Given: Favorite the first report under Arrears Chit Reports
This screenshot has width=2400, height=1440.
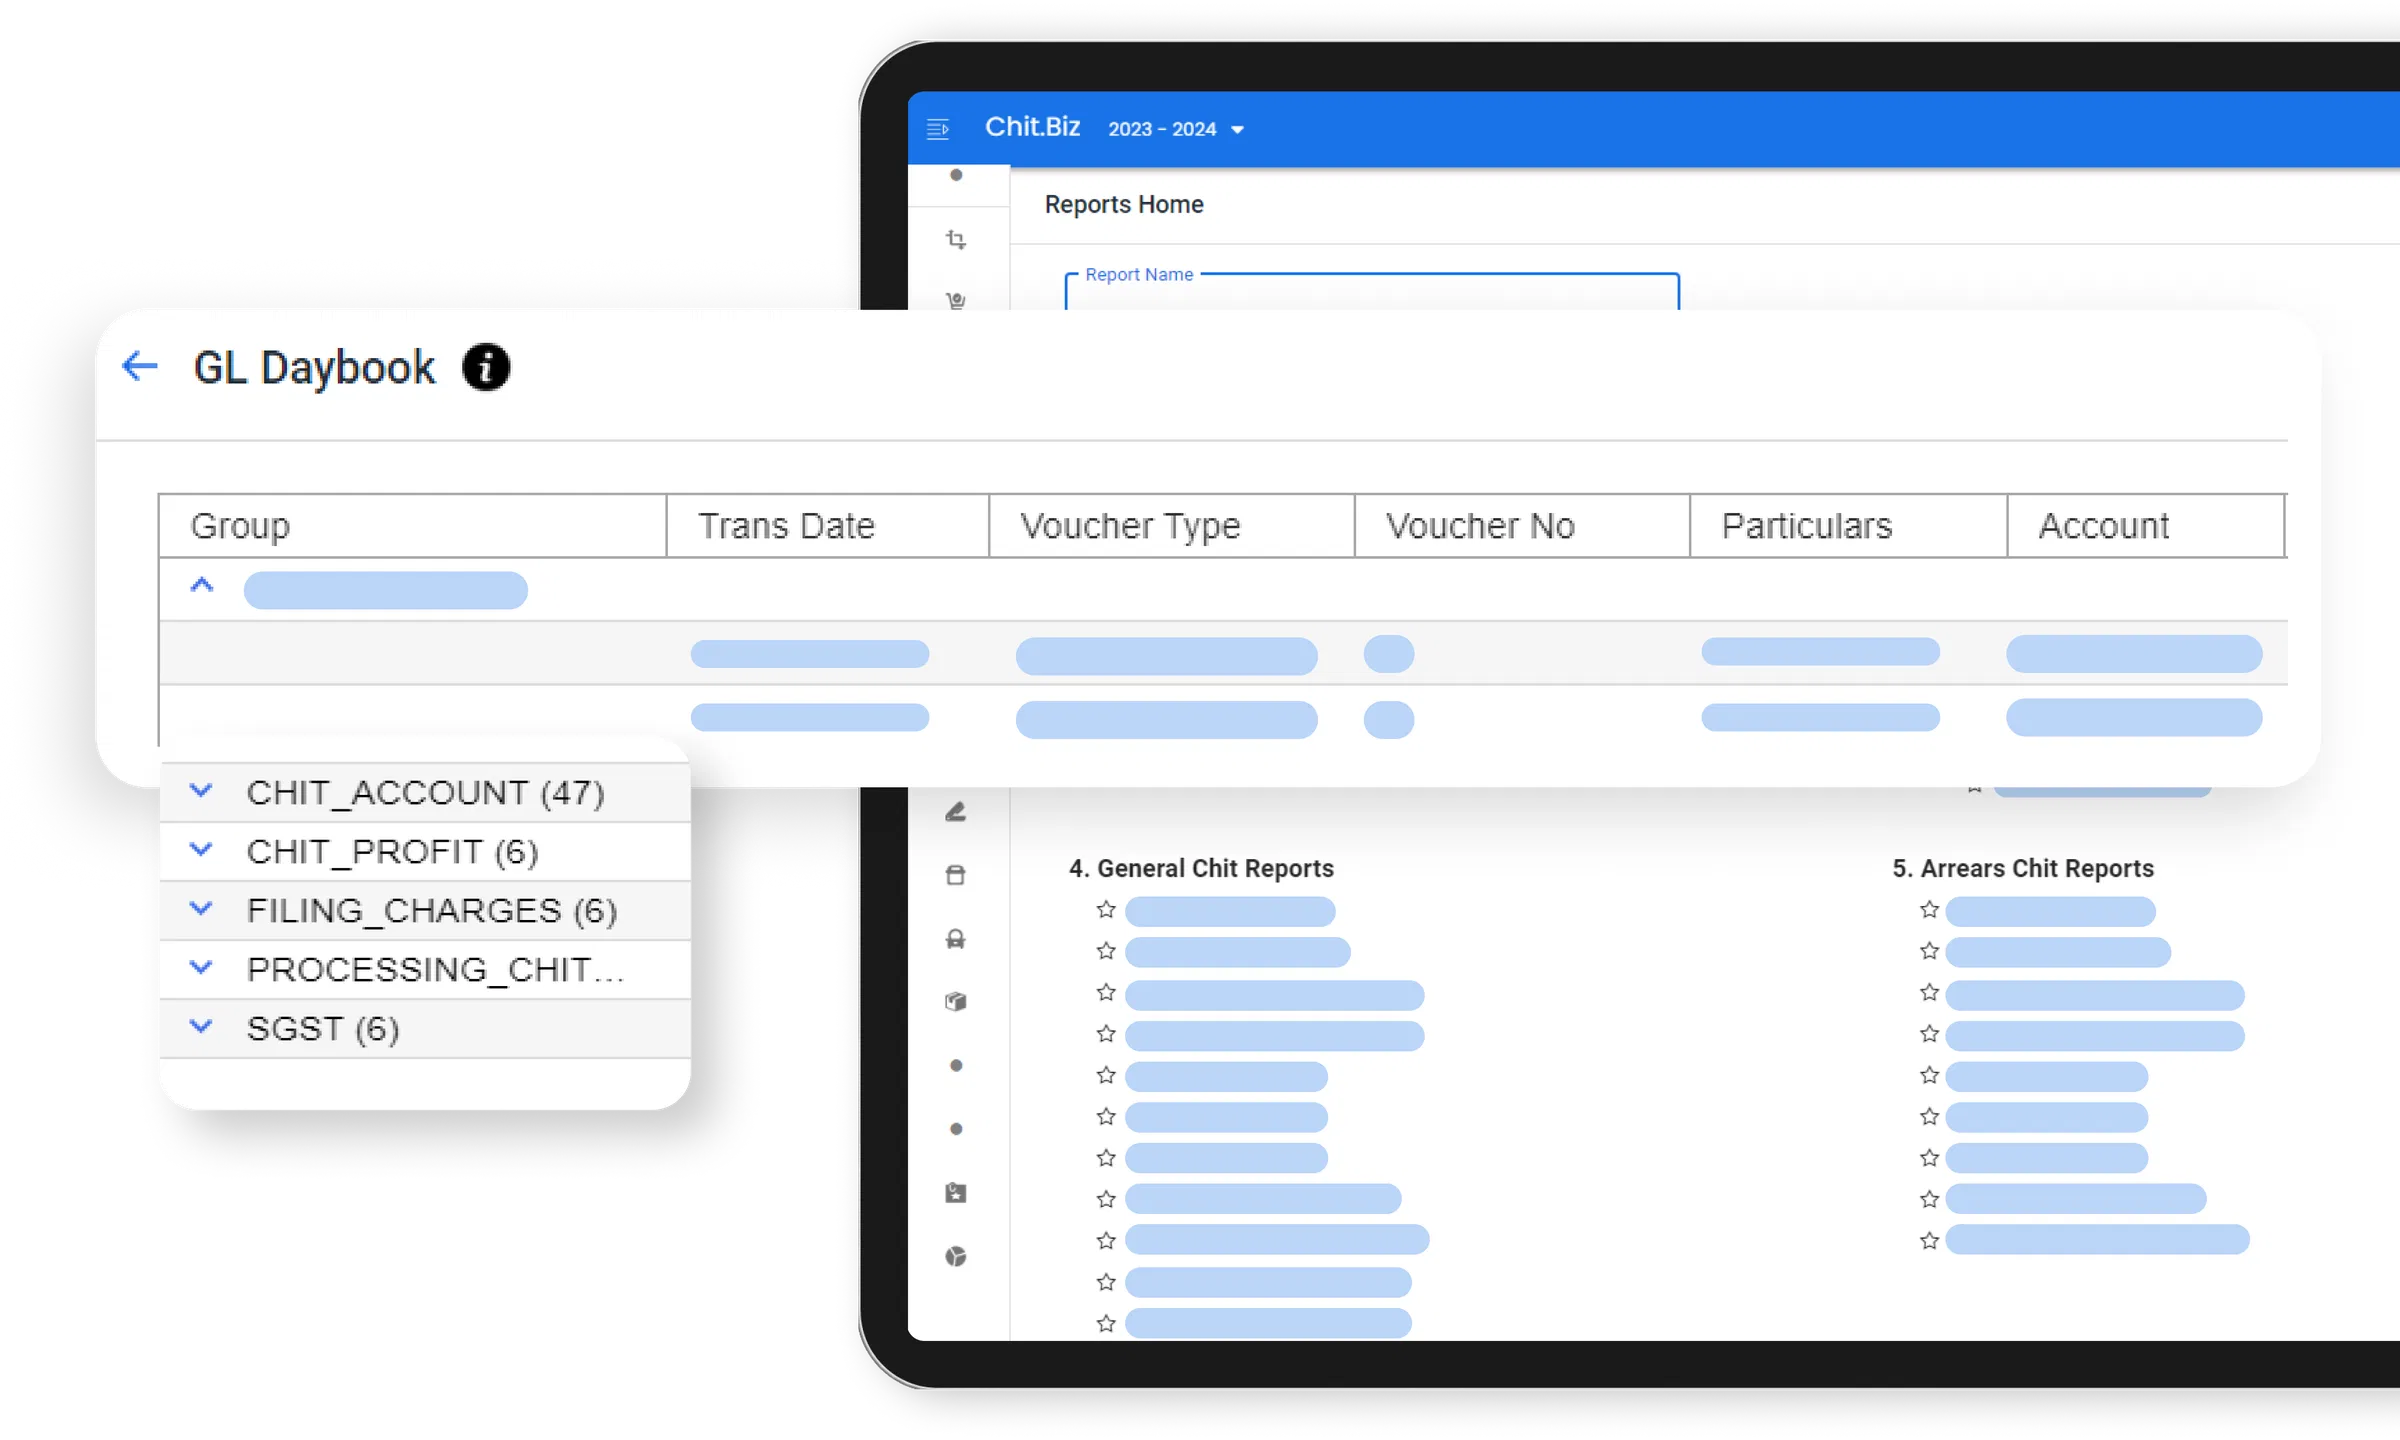Looking at the screenshot, I should pos(1930,910).
